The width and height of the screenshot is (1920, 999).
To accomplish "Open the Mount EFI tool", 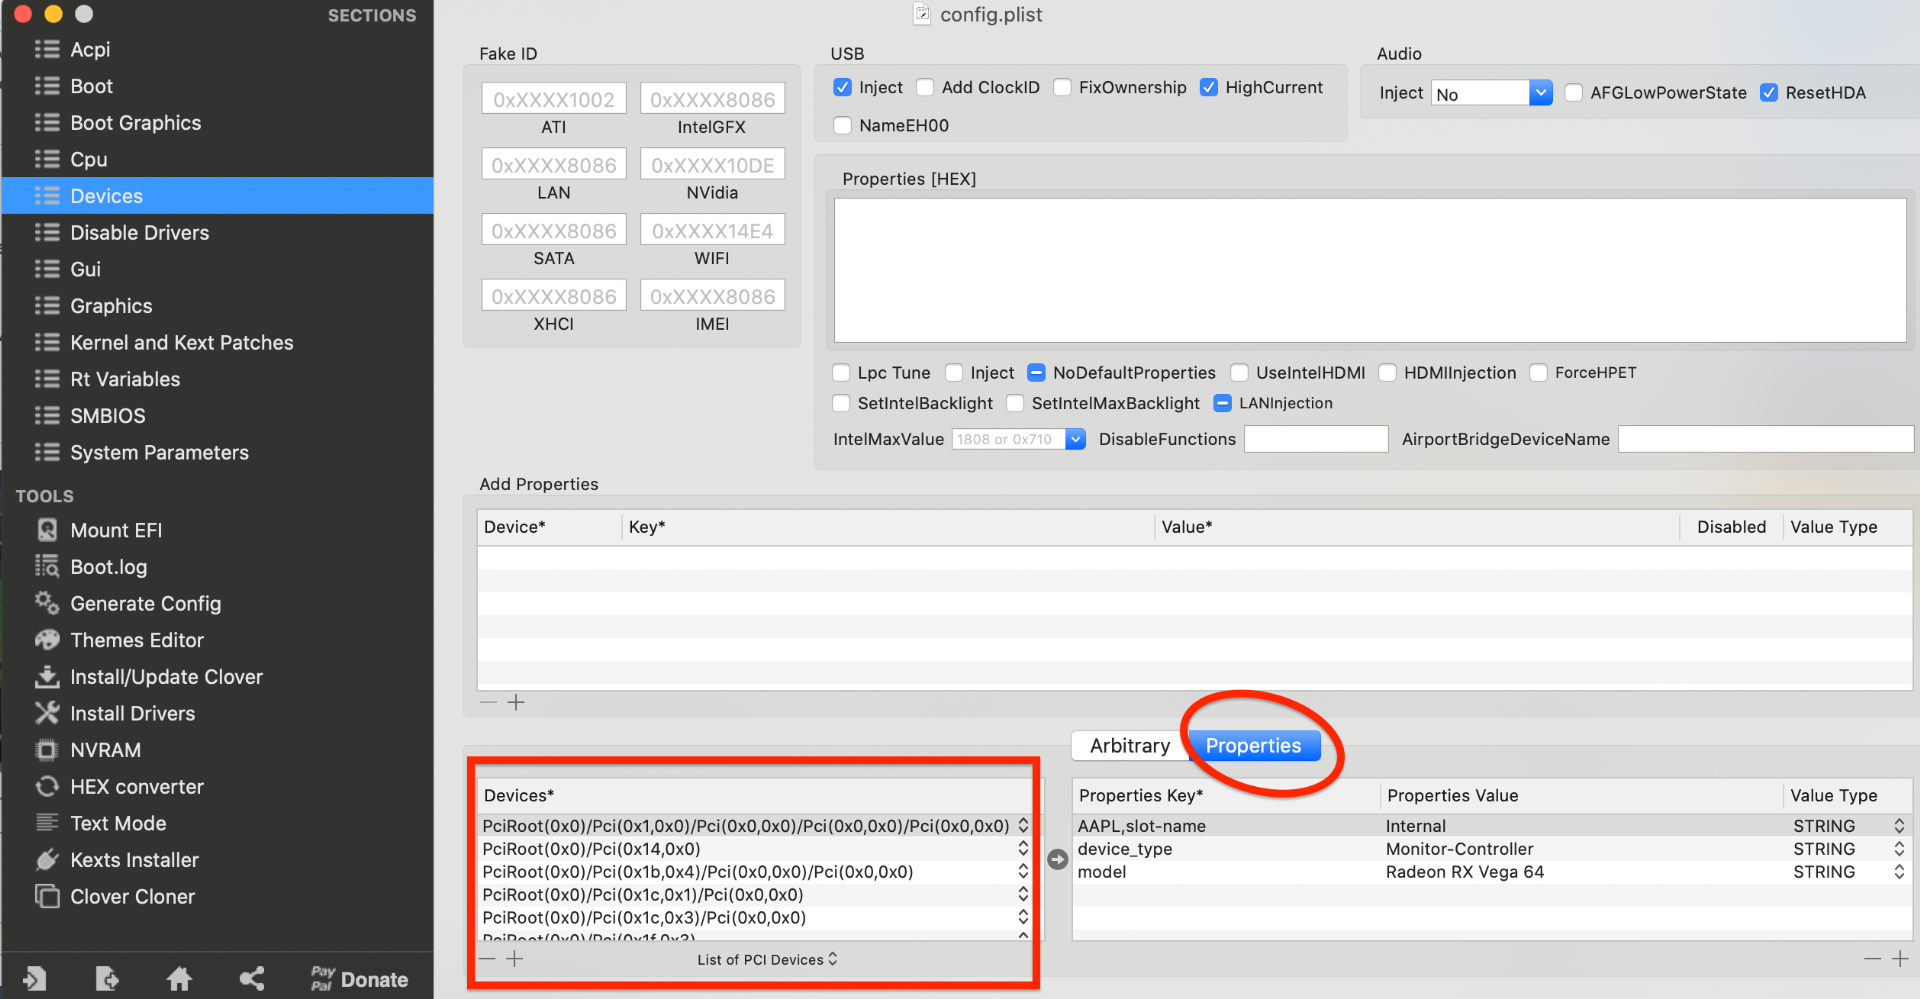I will point(116,530).
